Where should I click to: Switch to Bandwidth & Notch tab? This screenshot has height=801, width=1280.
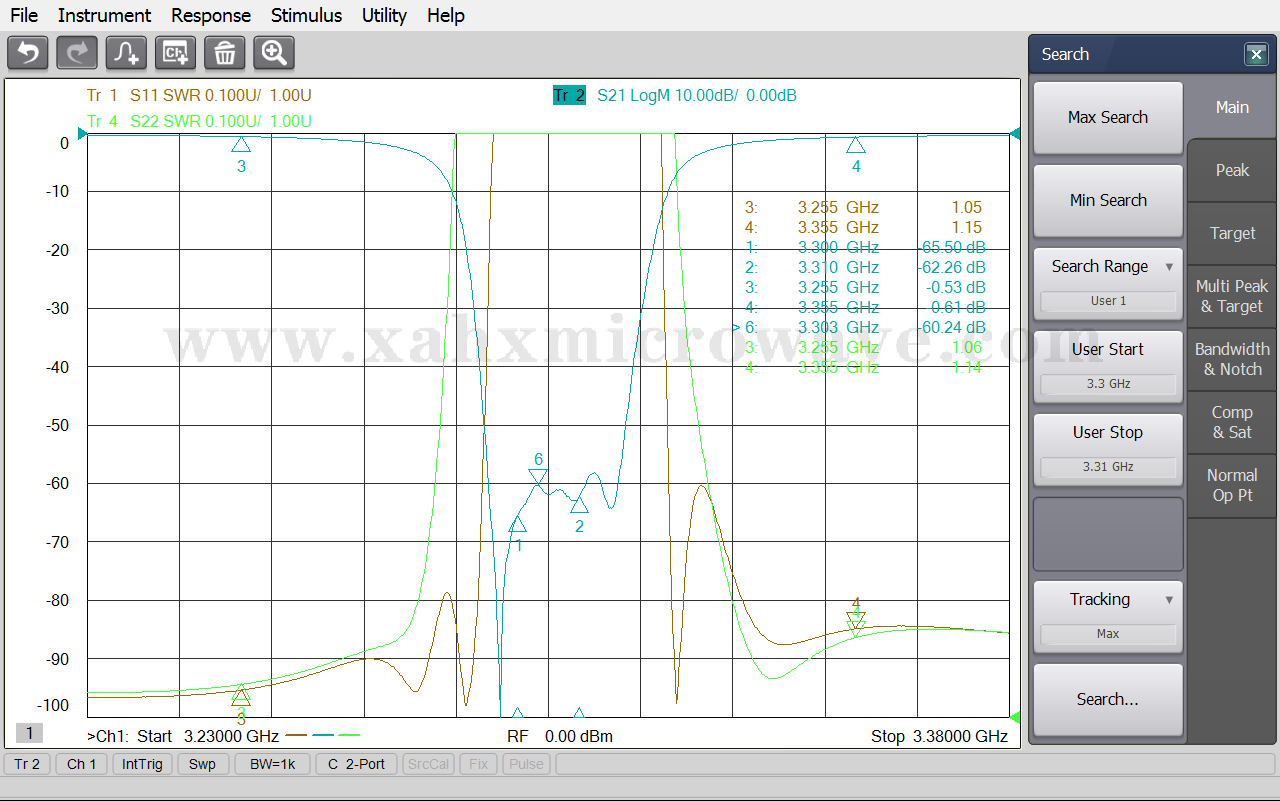[1232, 359]
